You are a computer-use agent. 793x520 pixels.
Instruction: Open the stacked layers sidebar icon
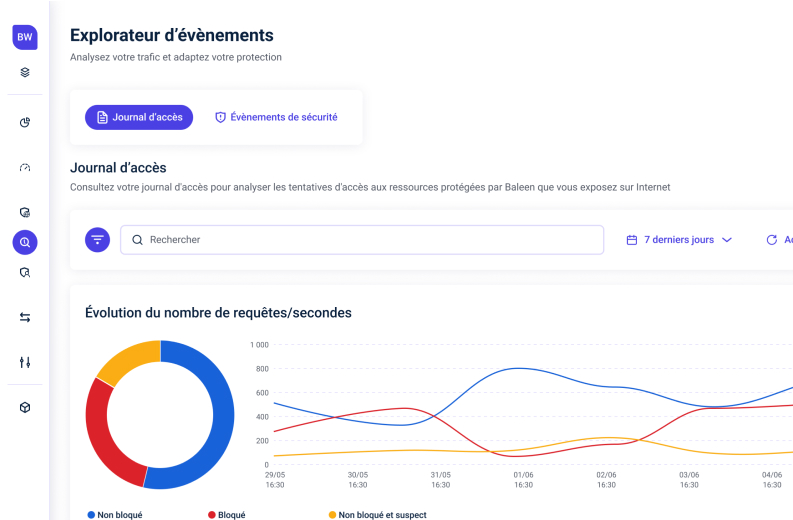click(25, 72)
